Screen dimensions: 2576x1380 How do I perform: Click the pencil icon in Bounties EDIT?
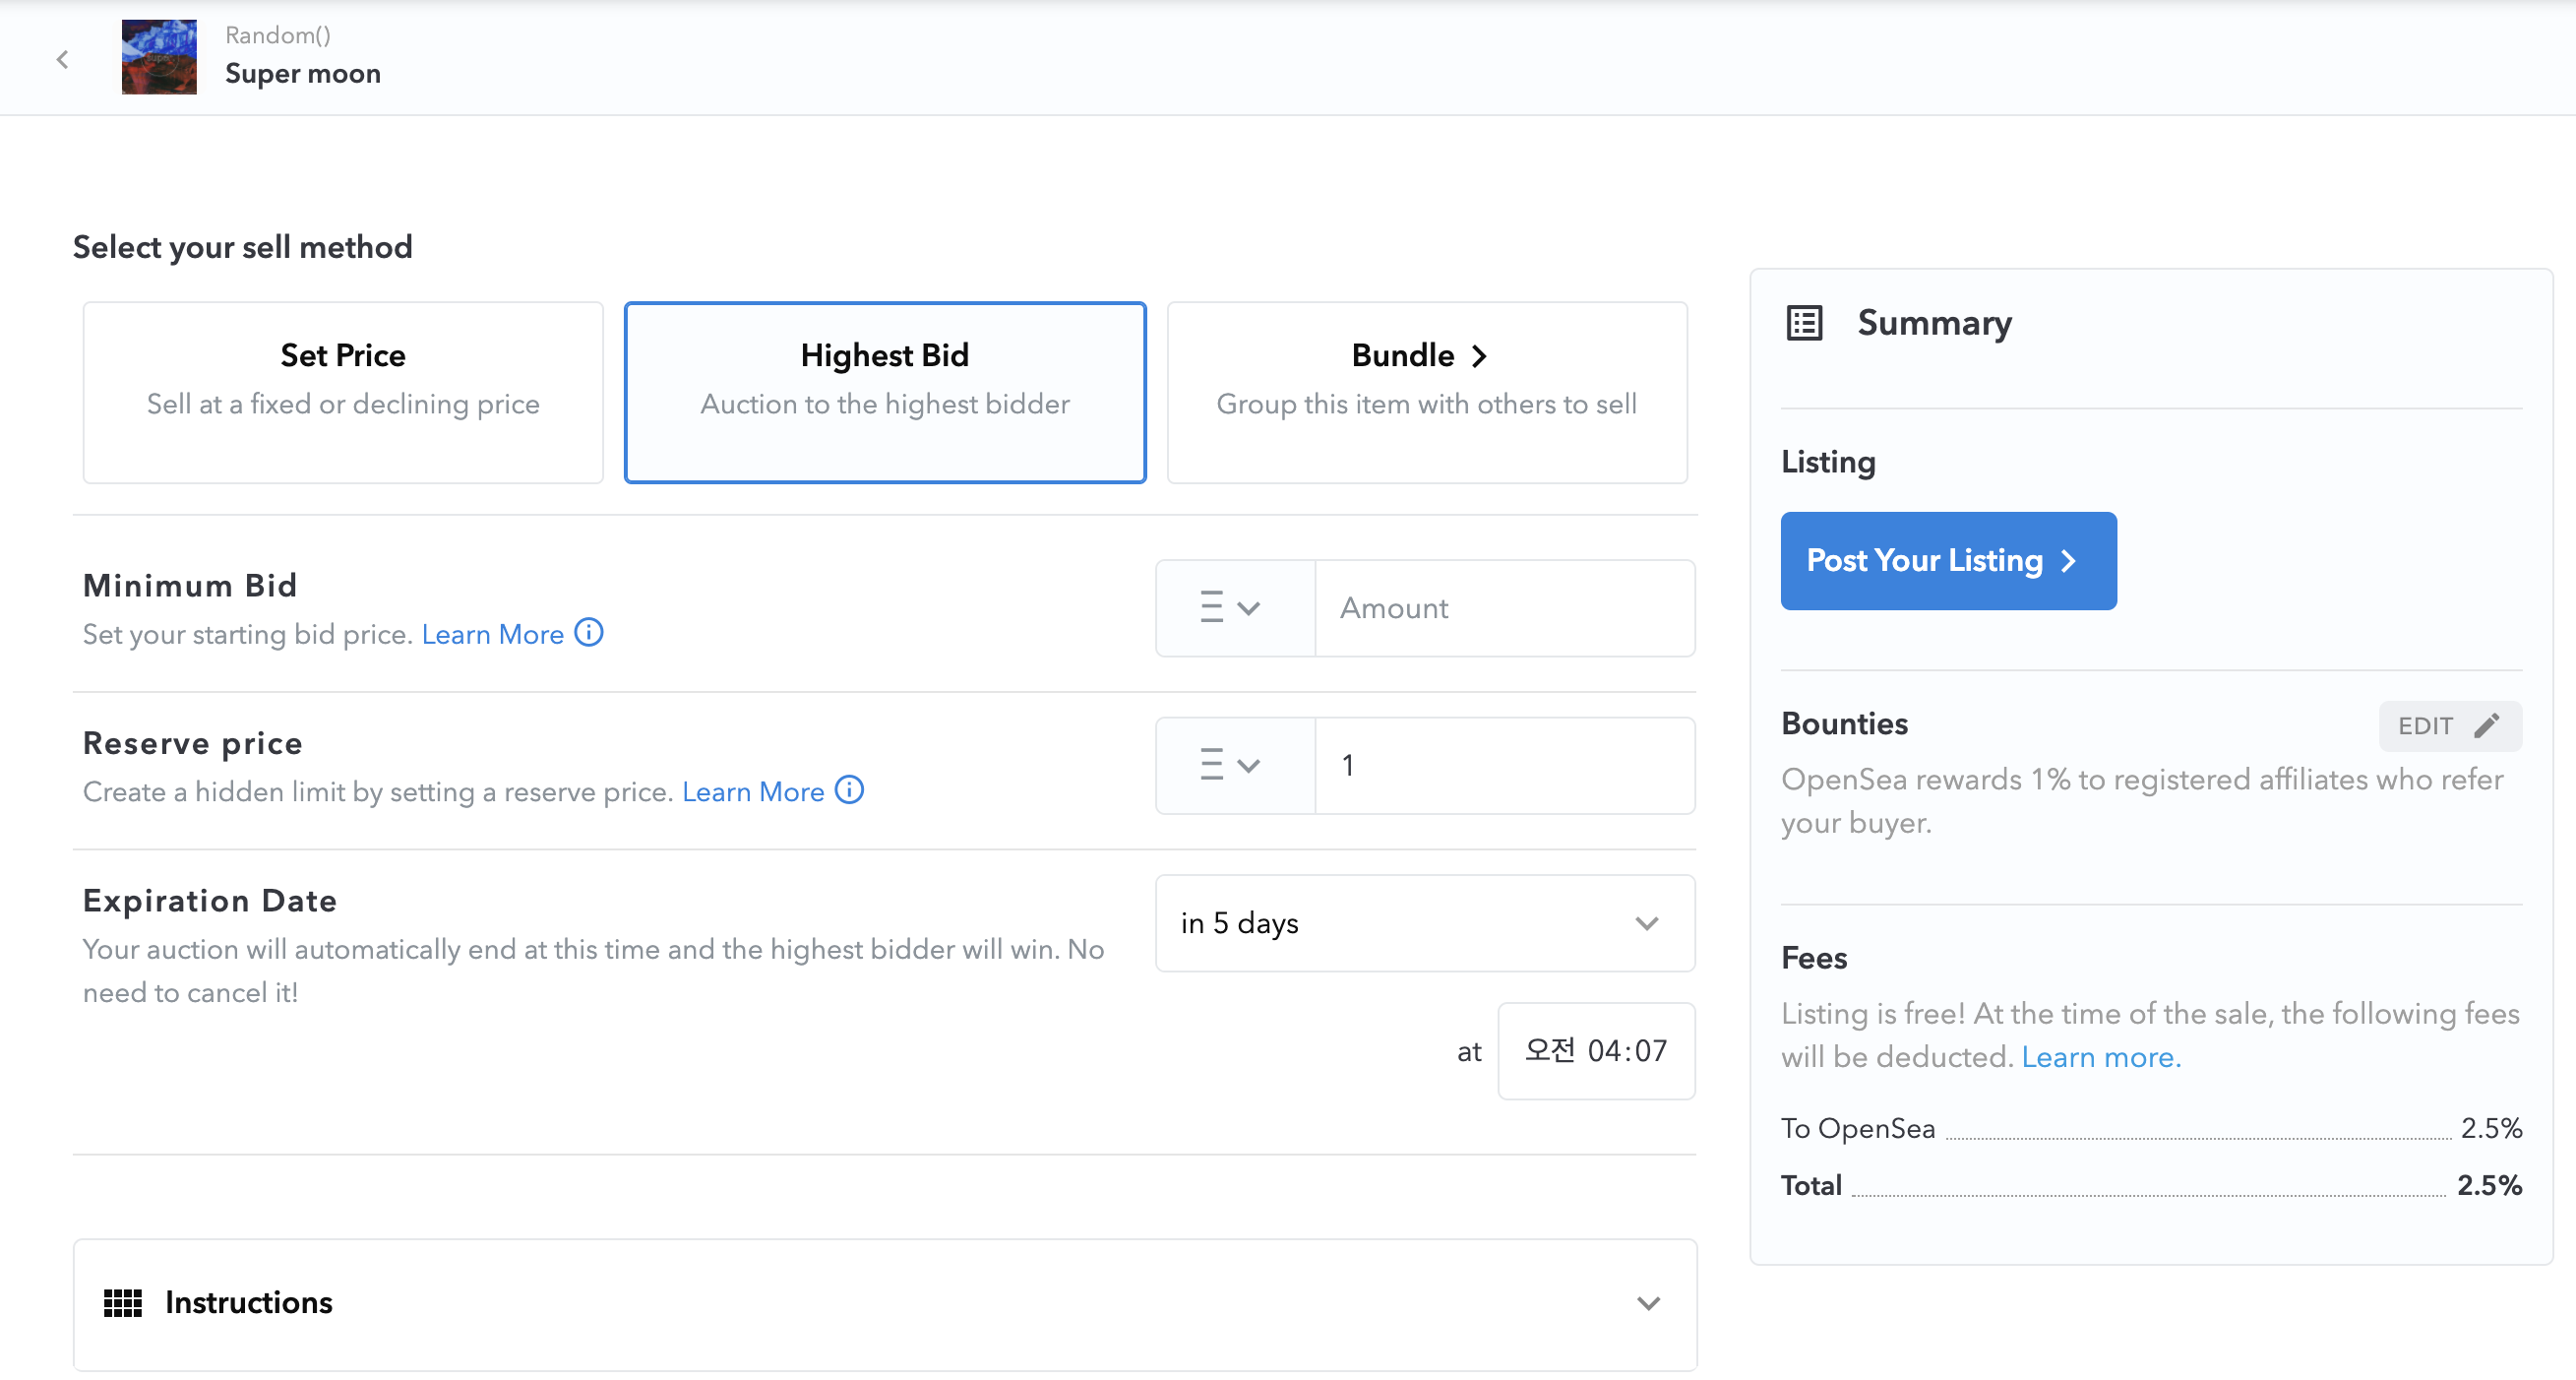pyautogui.click(x=2487, y=725)
